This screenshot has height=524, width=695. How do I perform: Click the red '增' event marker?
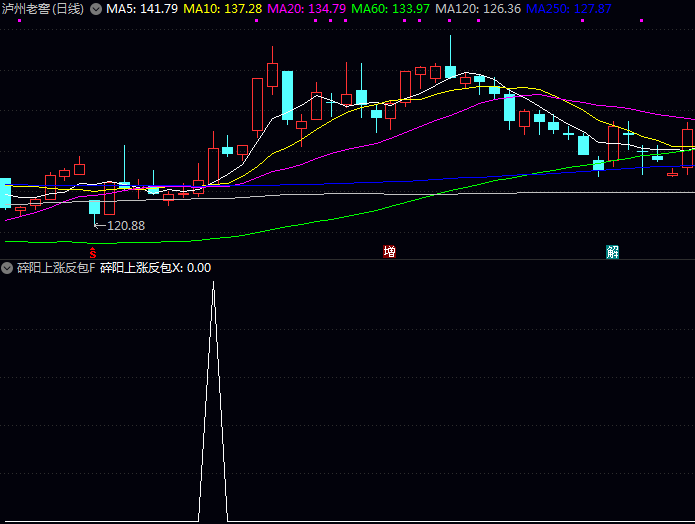(x=389, y=251)
